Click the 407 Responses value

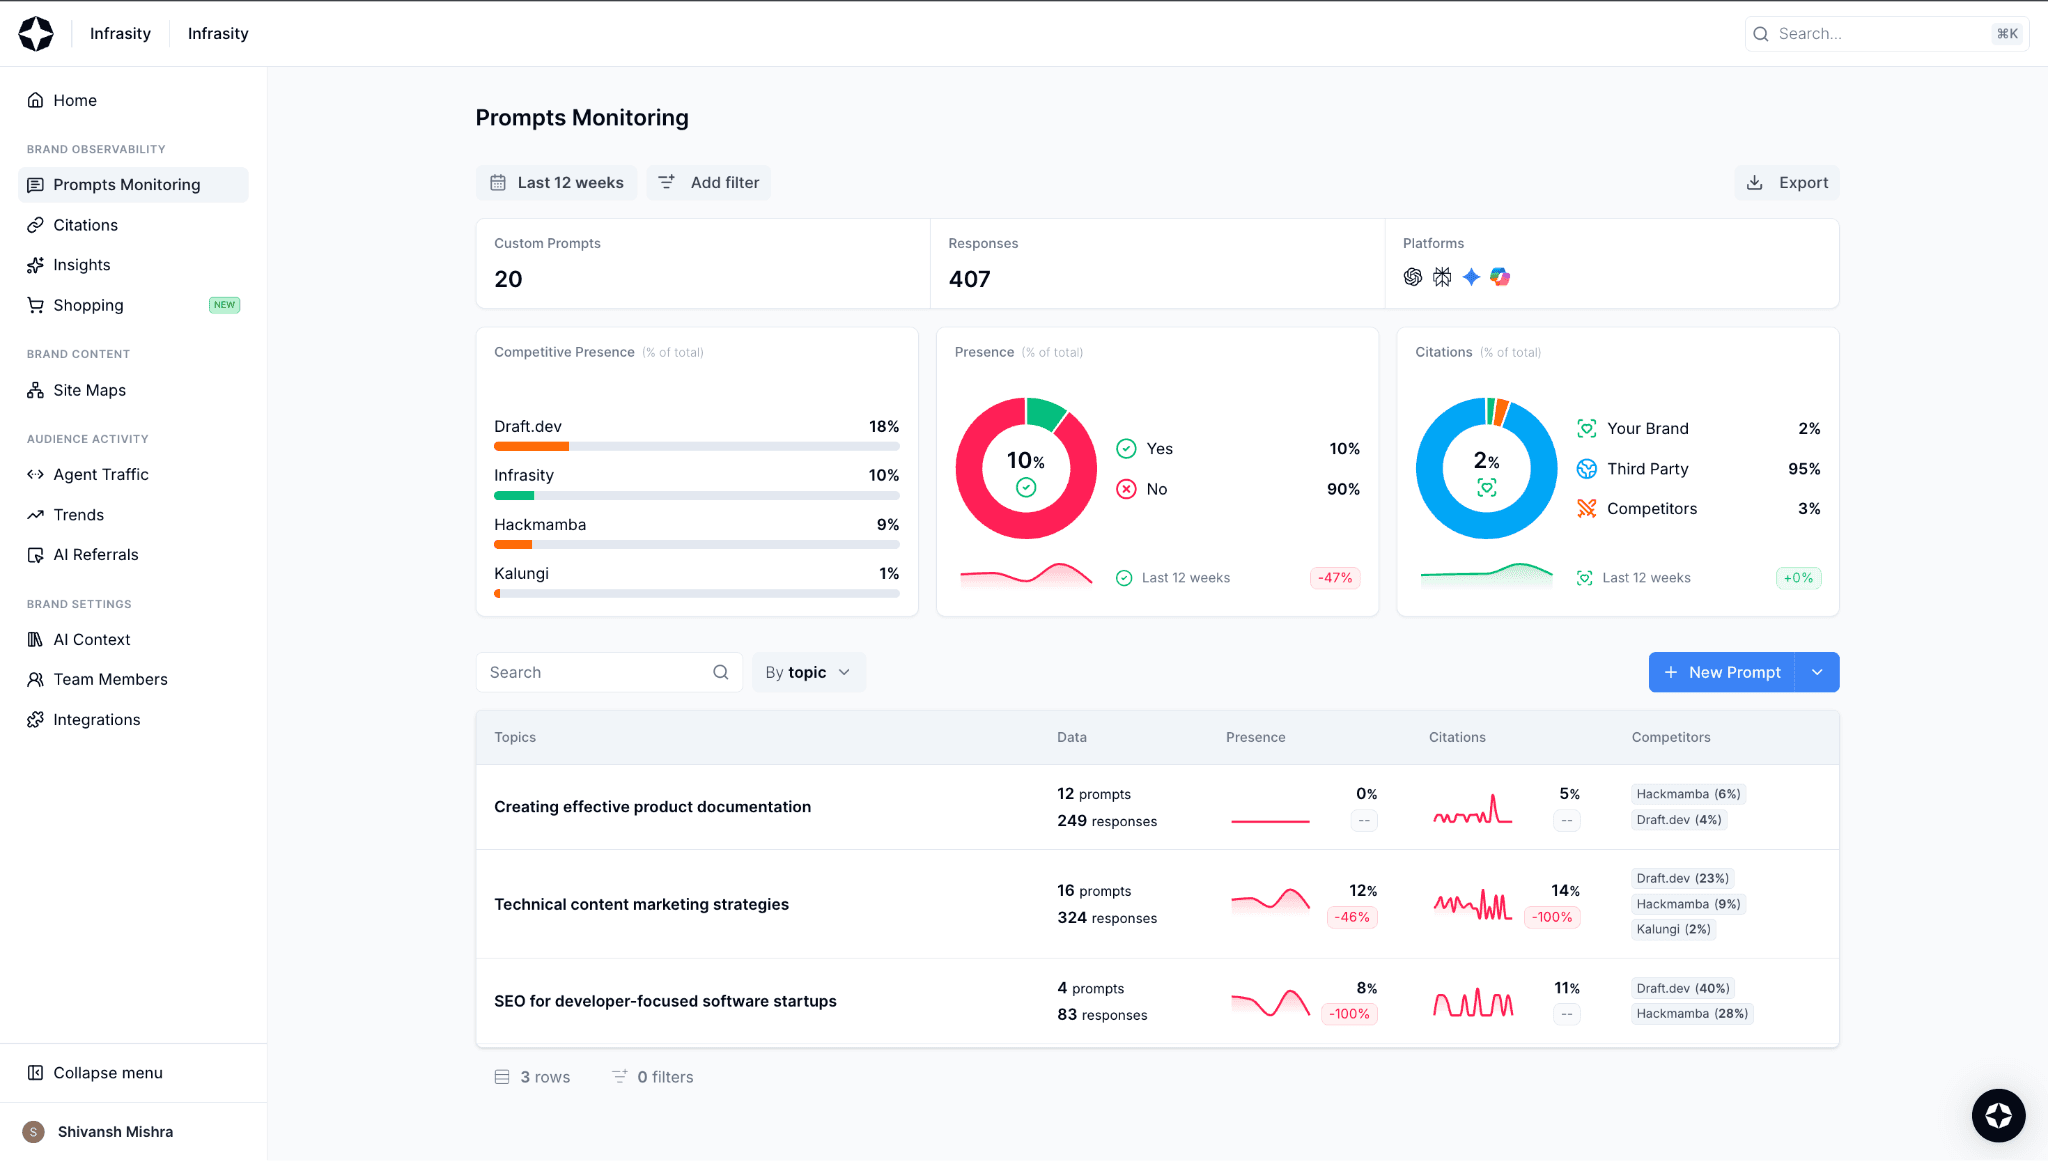(x=970, y=279)
